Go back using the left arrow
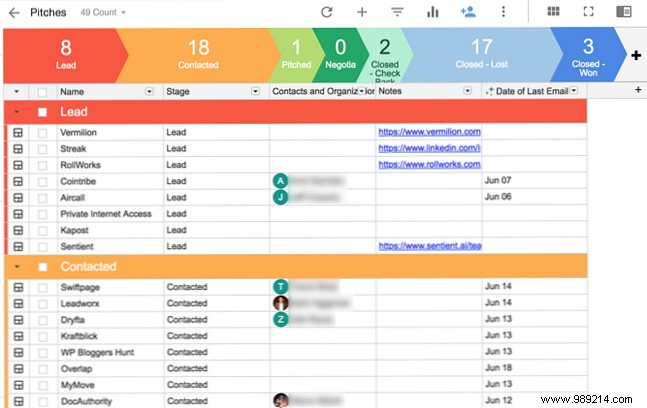This screenshot has height=408, width=647. [14, 13]
